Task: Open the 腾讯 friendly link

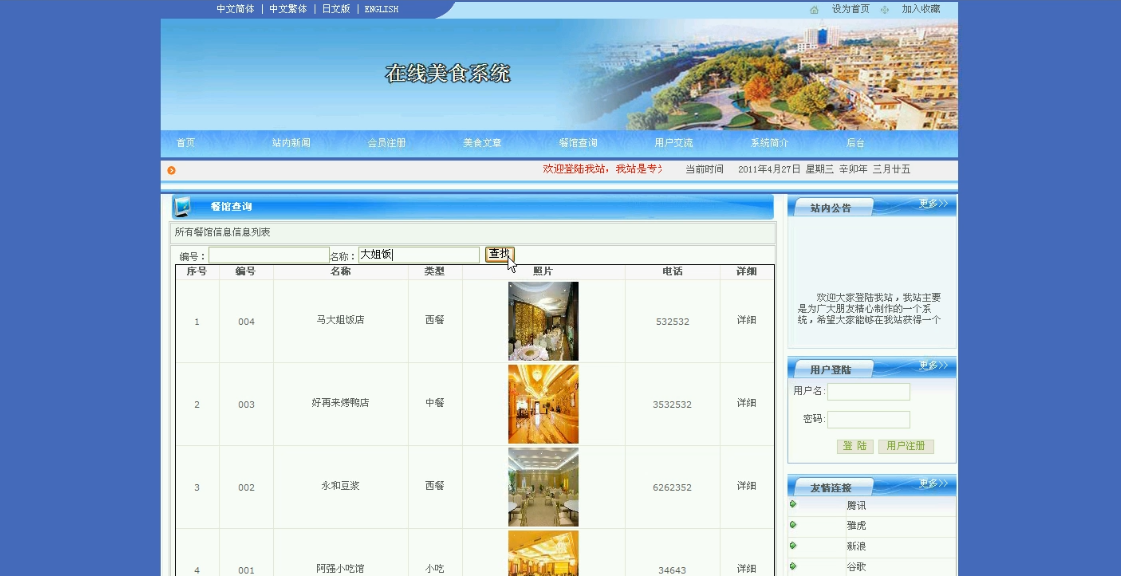Action: coord(856,505)
